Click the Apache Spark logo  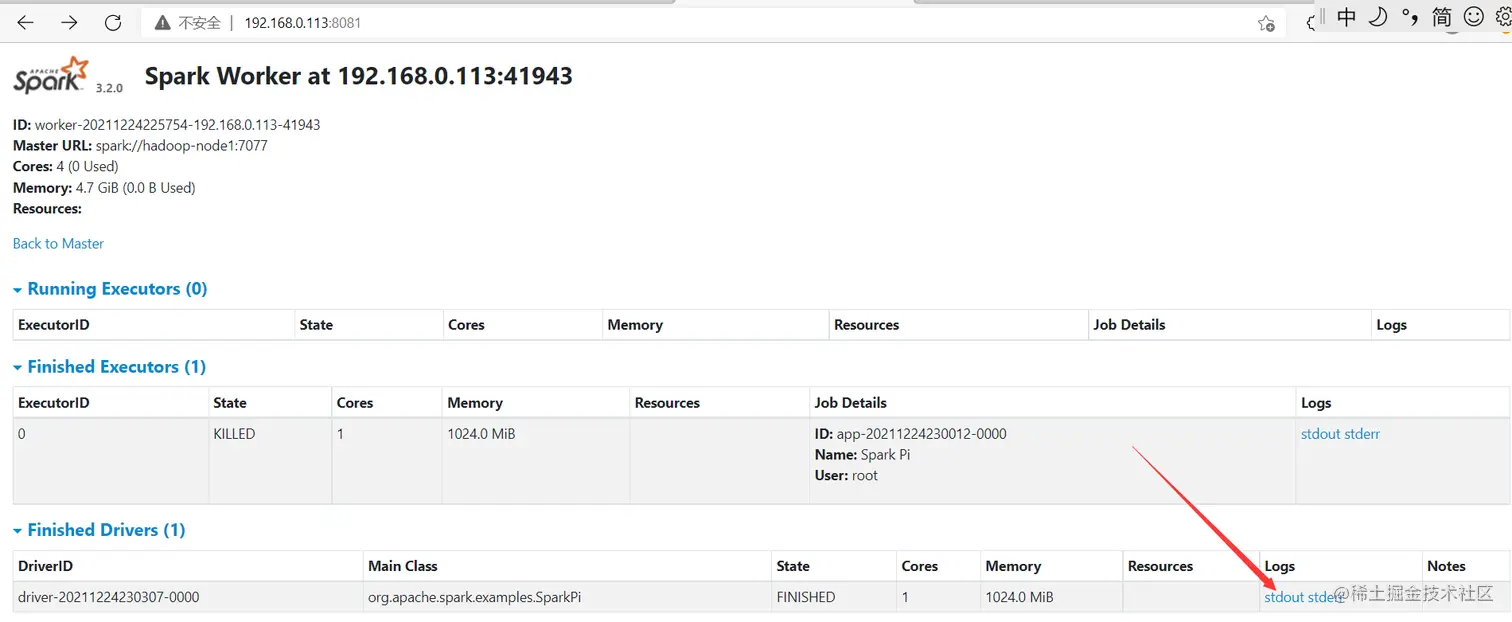(x=50, y=76)
